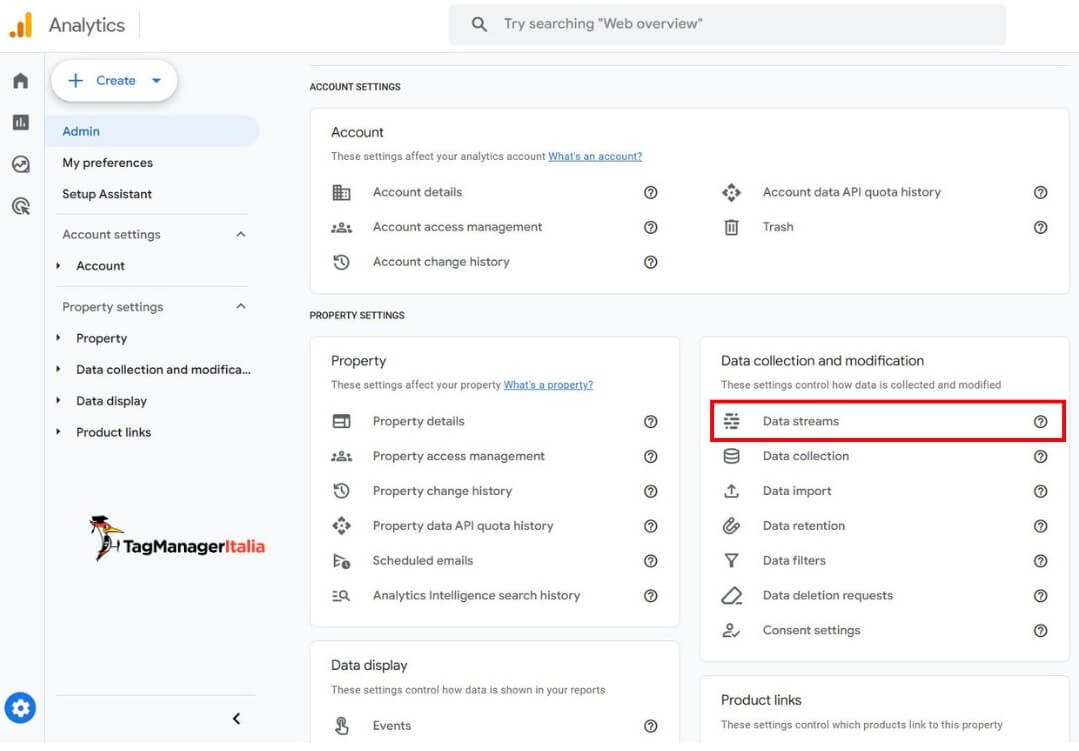Expand Data collection and modifica... tree arrow

58,370
